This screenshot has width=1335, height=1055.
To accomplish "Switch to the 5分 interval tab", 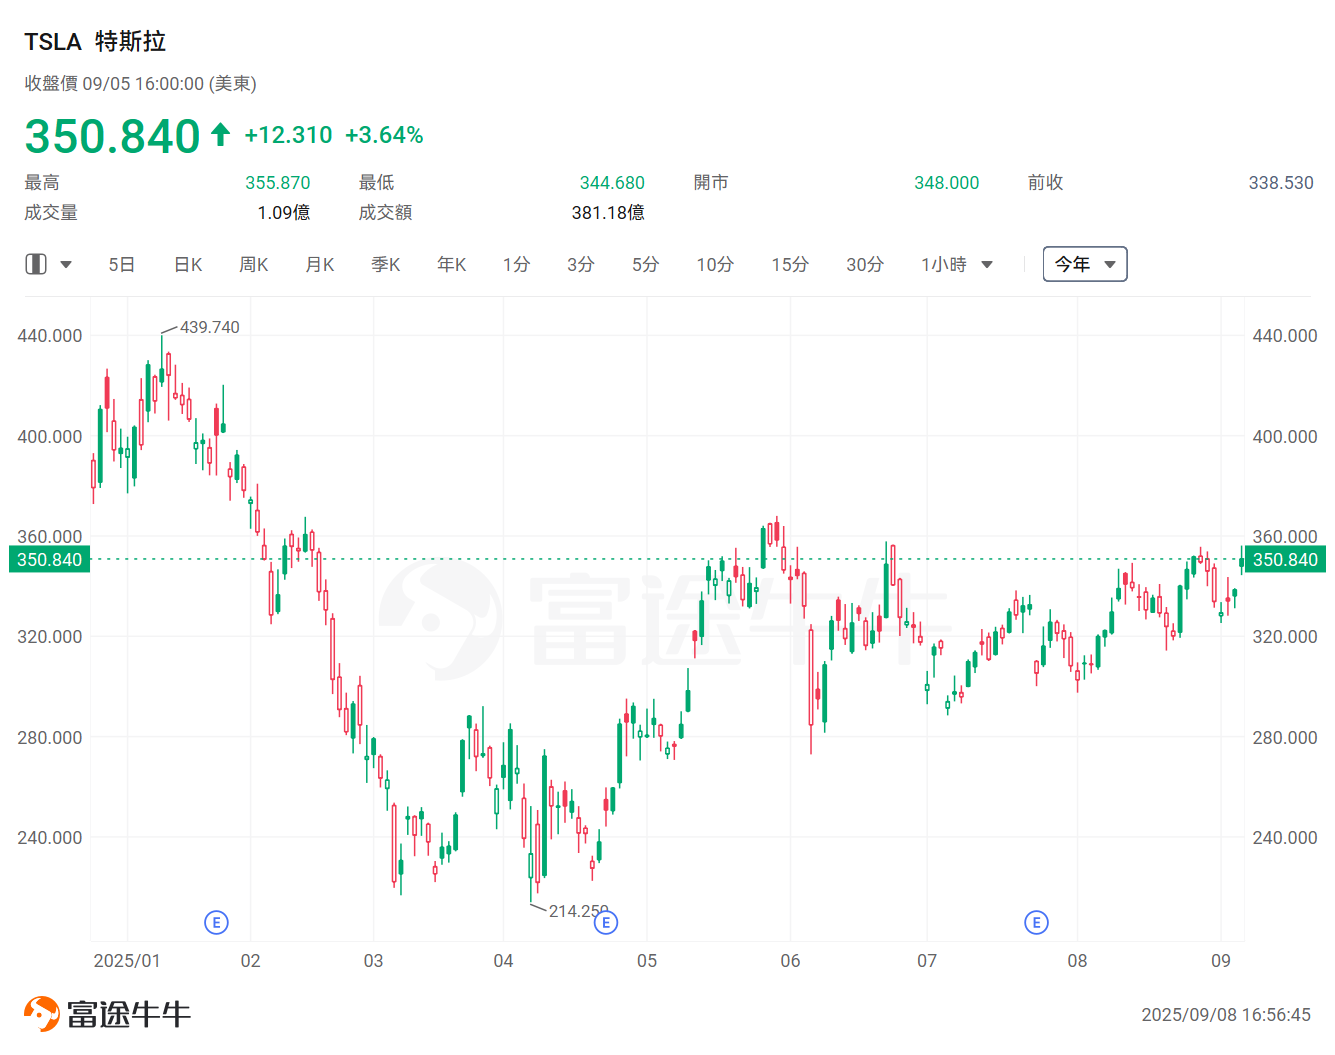I will pos(645,264).
